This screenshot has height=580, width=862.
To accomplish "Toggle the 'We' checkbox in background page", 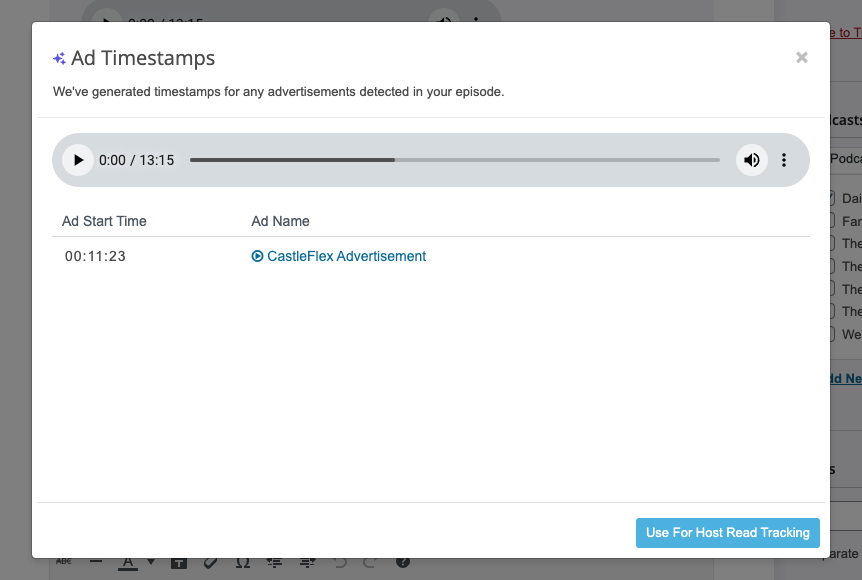I will [x=832, y=334].
